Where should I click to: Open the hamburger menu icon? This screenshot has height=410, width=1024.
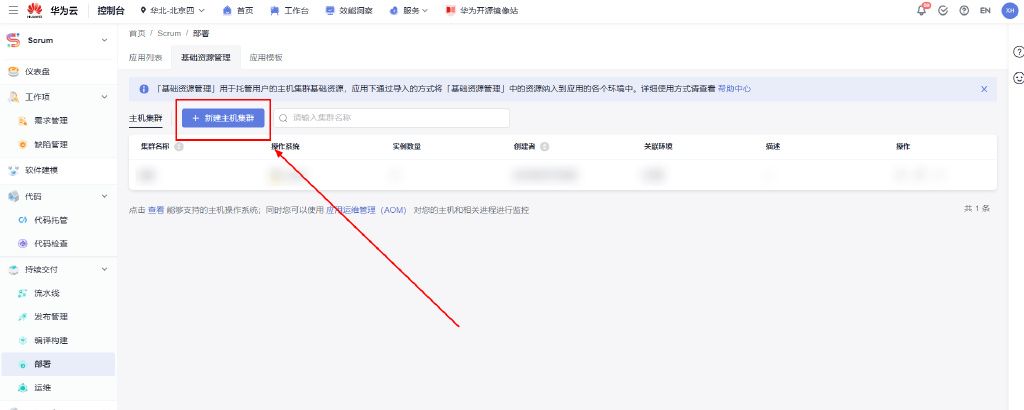(13, 10)
